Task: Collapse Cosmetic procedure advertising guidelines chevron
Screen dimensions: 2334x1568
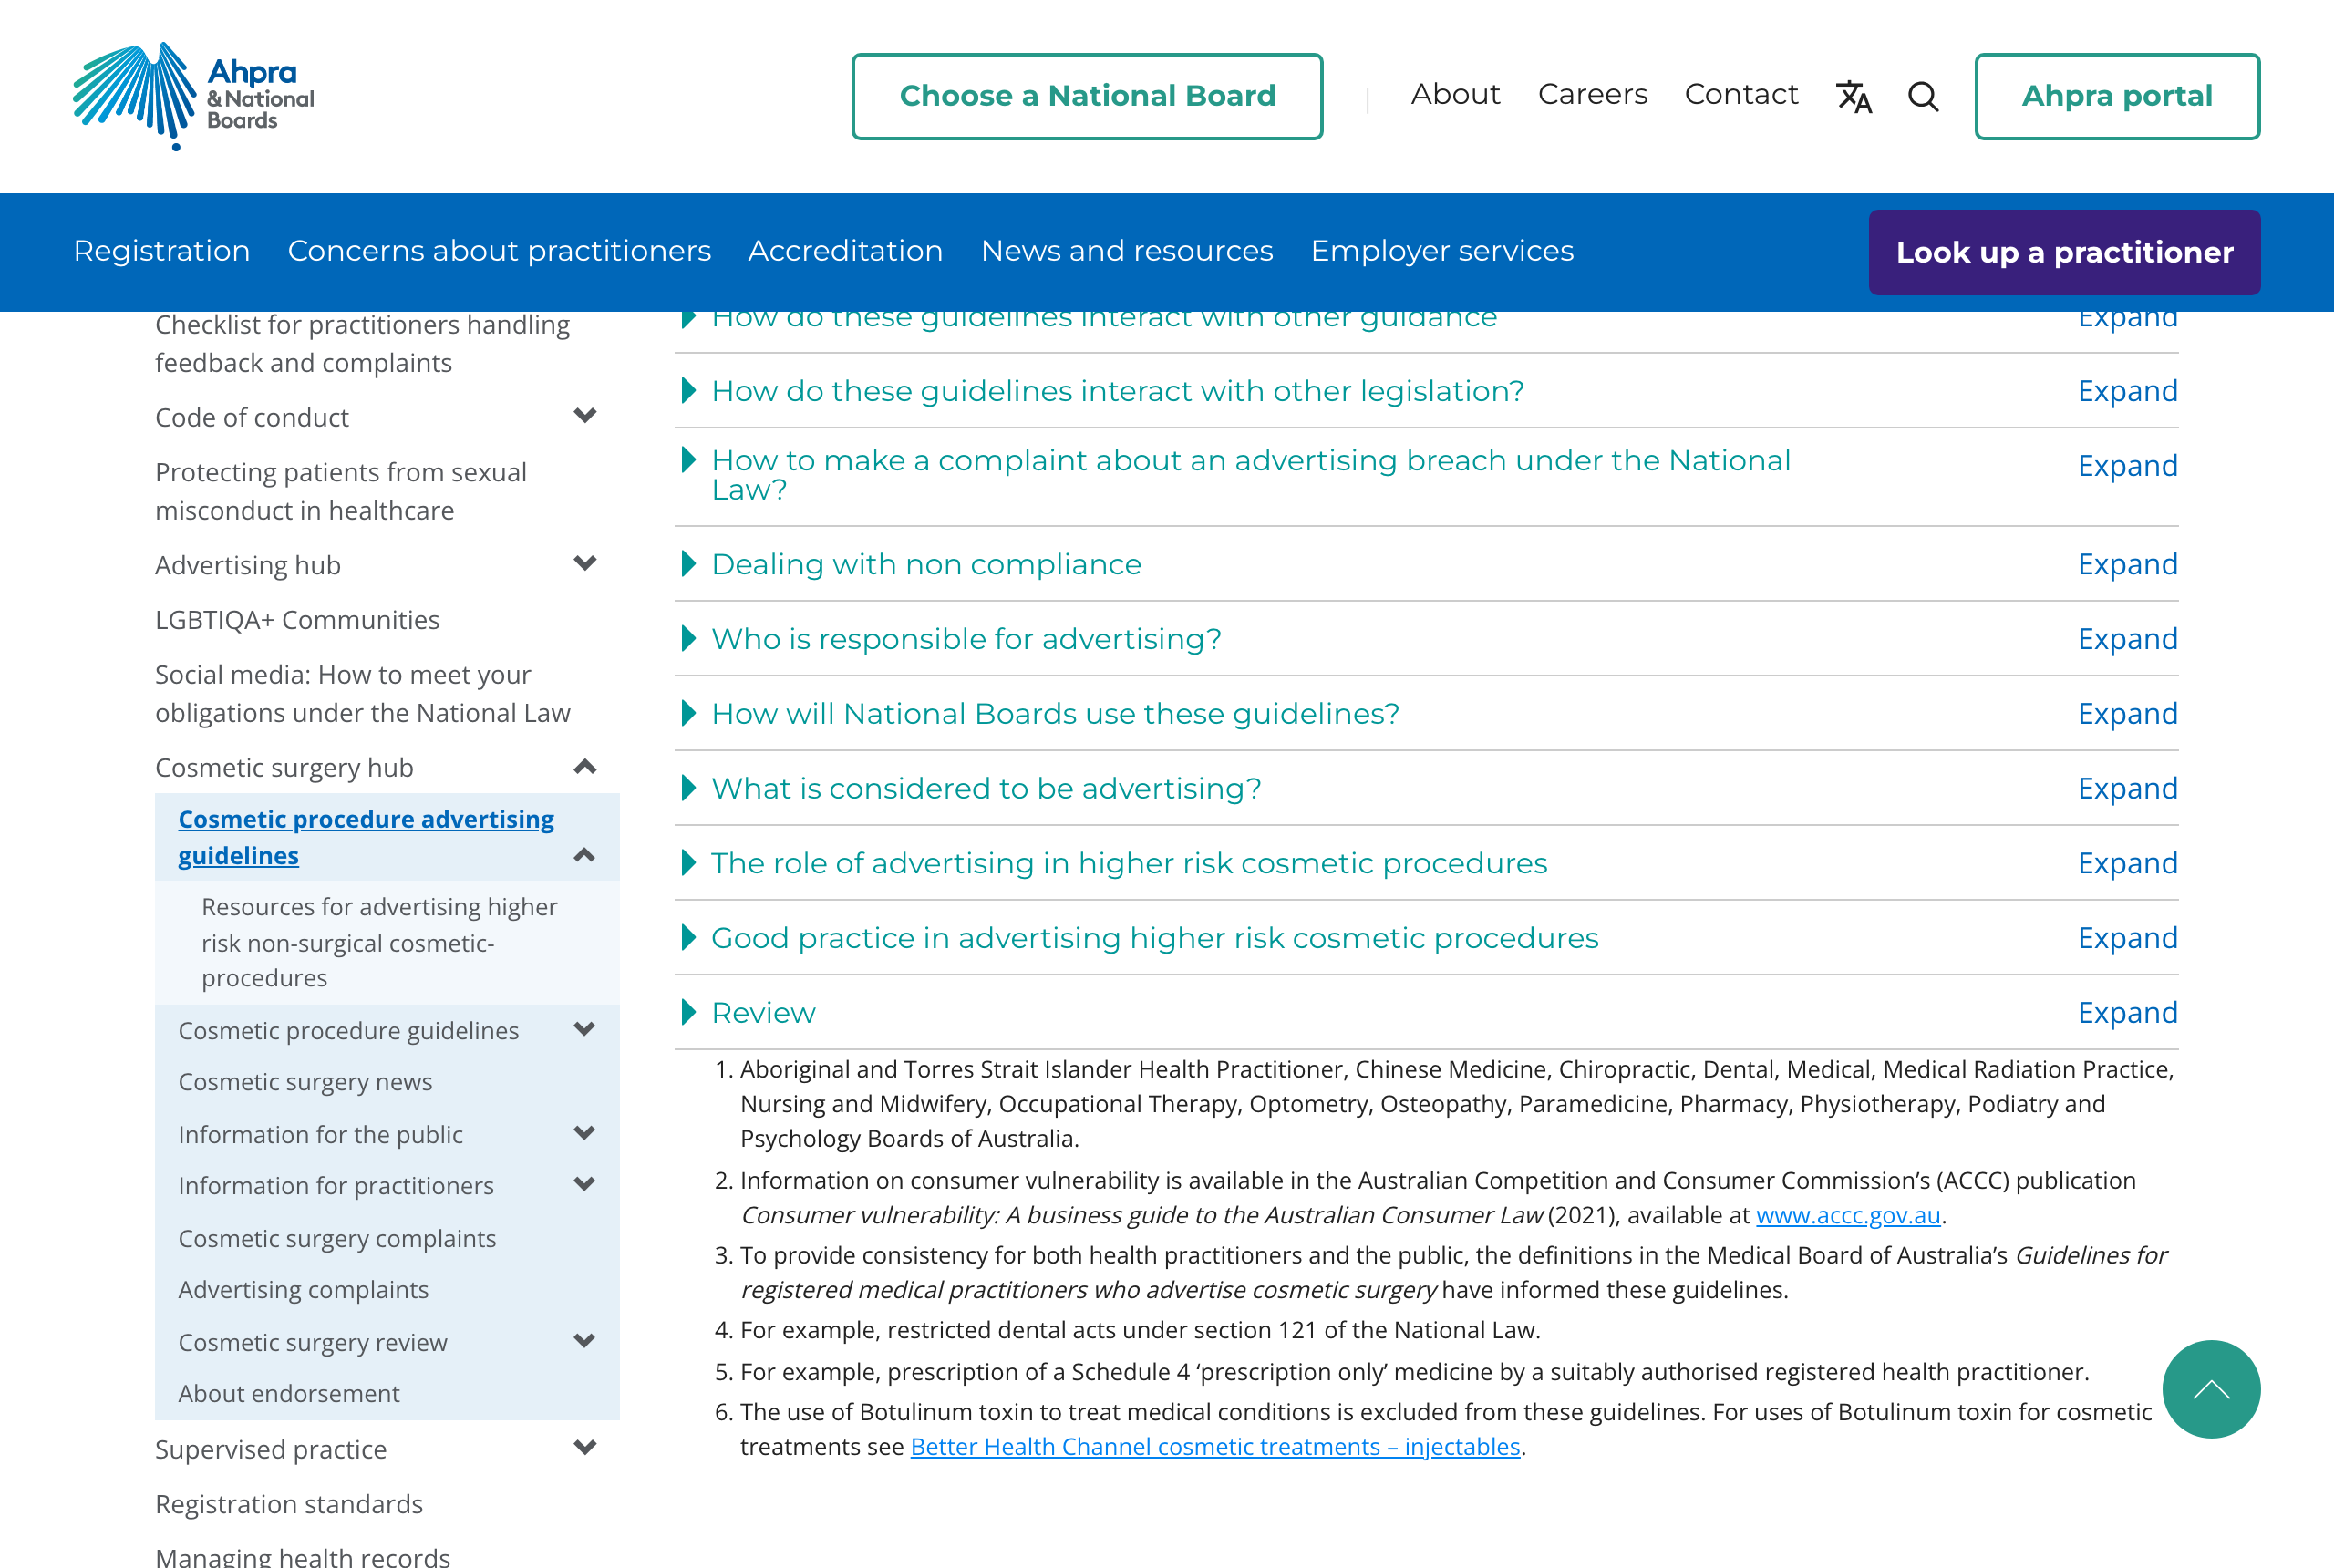Action: coord(585,855)
